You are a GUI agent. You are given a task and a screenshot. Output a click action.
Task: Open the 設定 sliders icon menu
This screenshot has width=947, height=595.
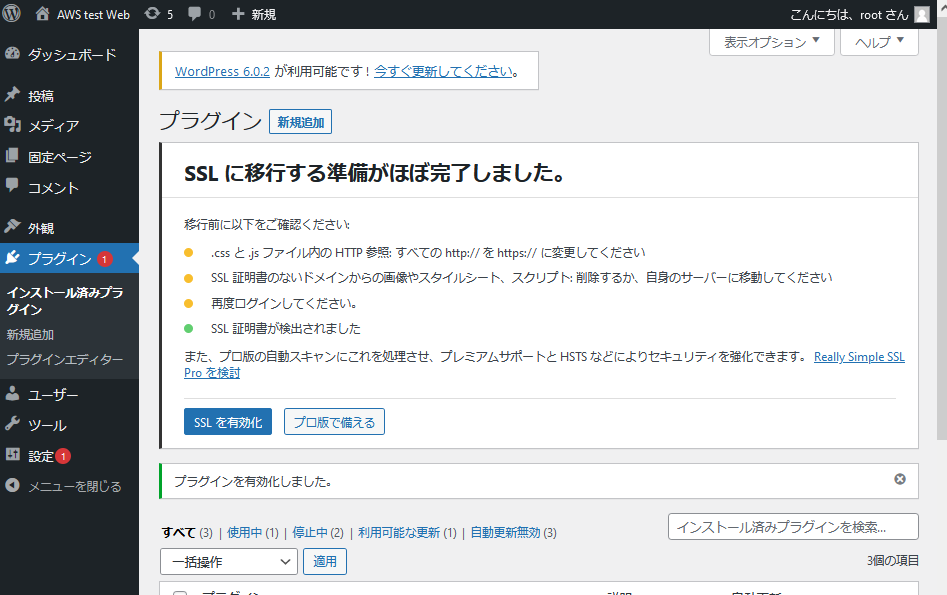12,455
